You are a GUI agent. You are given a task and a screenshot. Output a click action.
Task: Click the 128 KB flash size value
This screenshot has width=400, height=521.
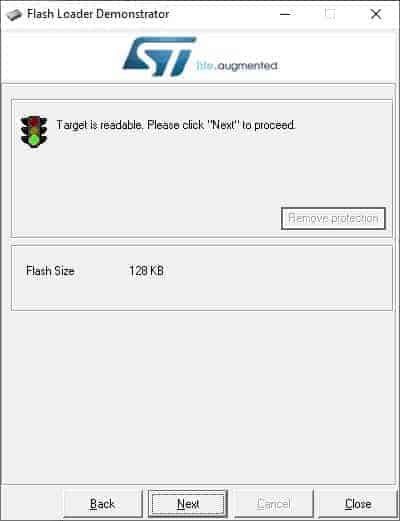coord(146,271)
